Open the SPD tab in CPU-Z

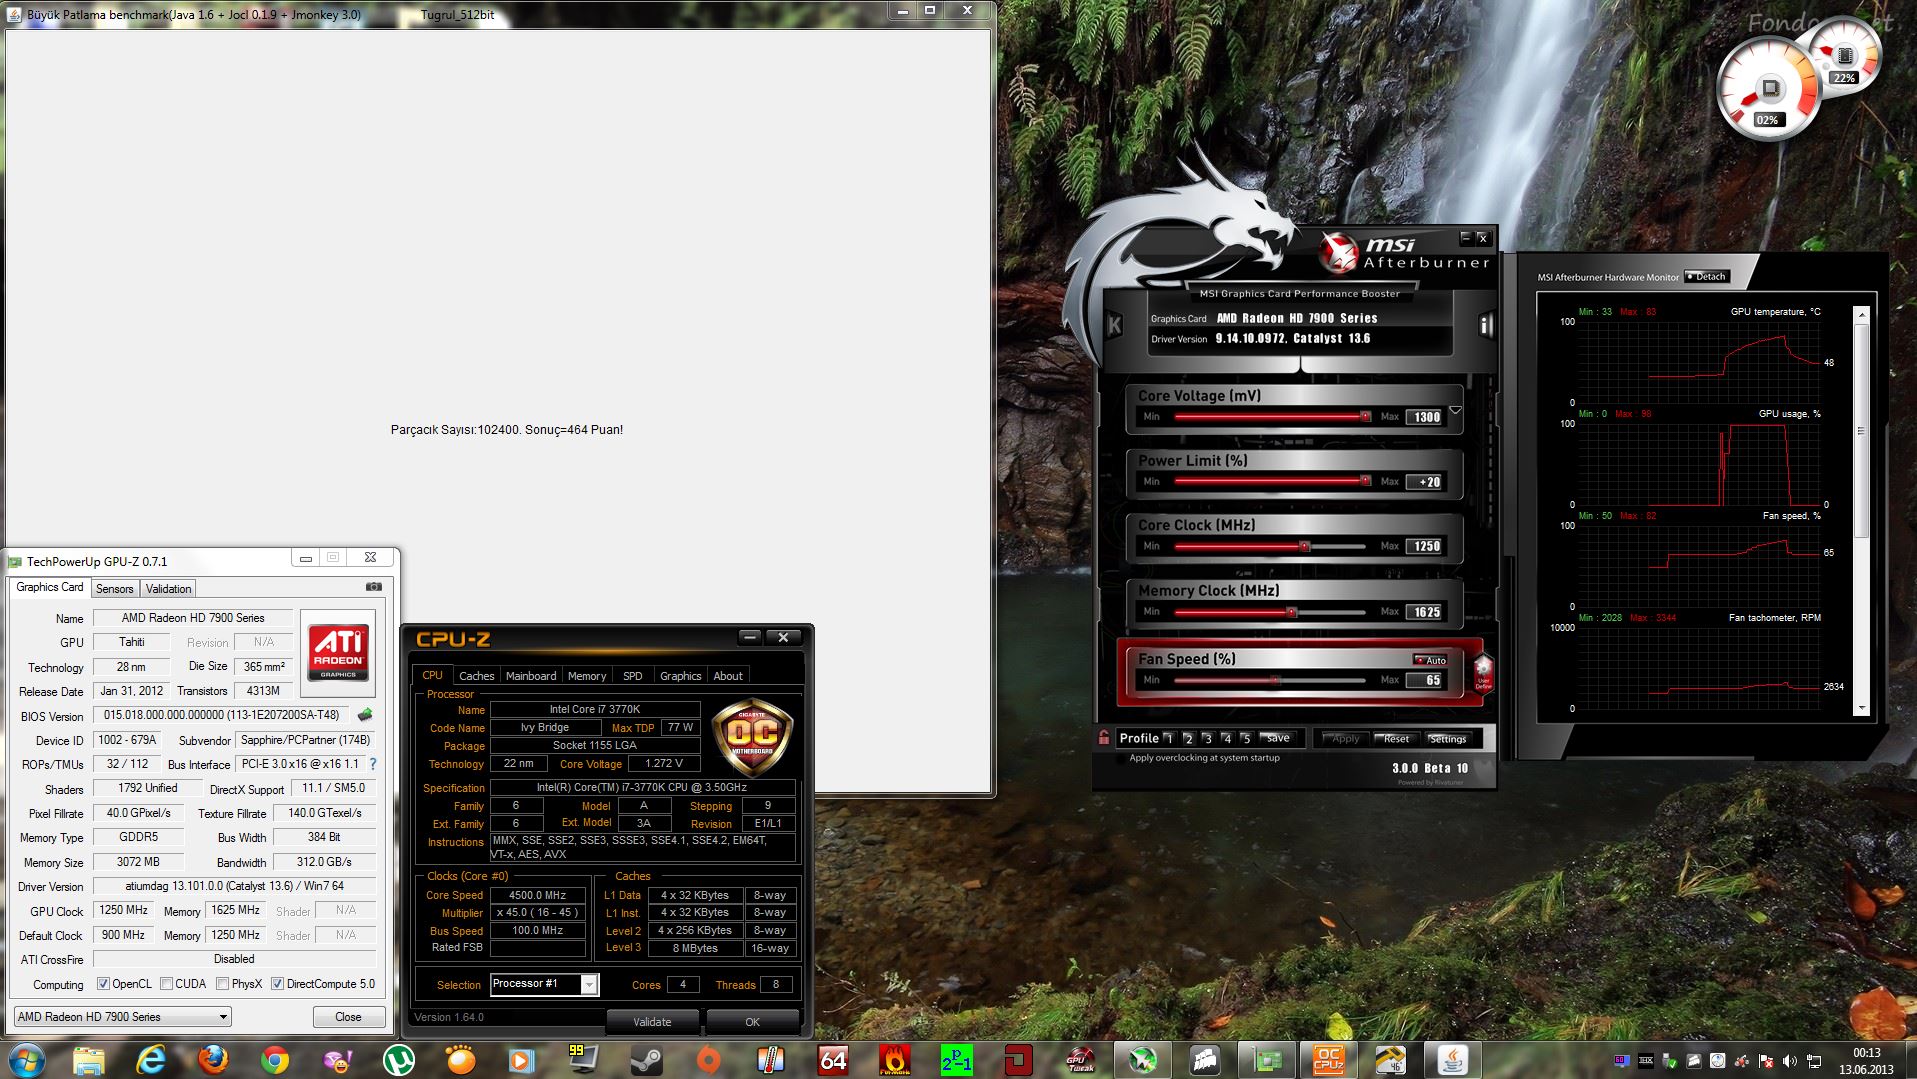tap(633, 676)
